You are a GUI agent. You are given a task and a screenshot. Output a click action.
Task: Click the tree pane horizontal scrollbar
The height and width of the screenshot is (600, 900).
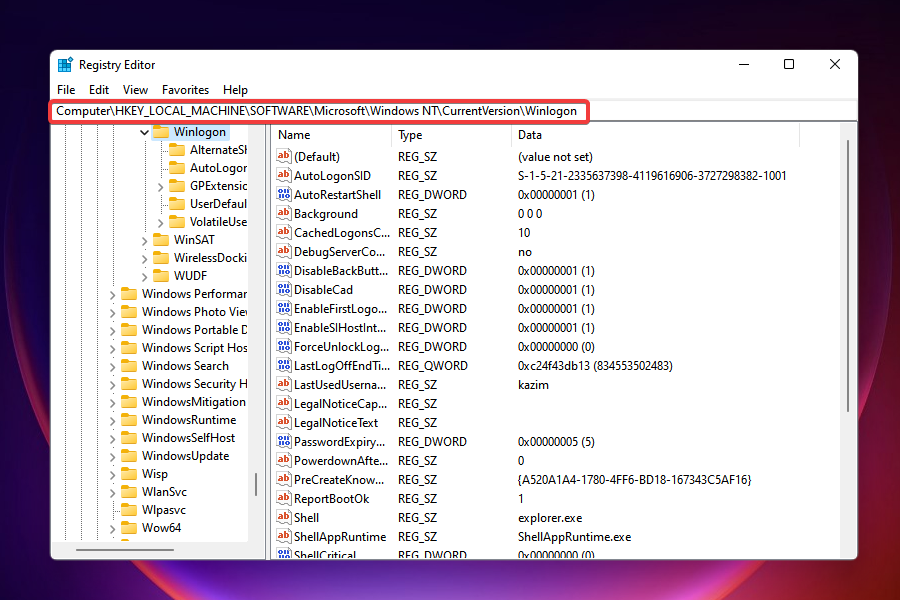(x=125, y=550)
